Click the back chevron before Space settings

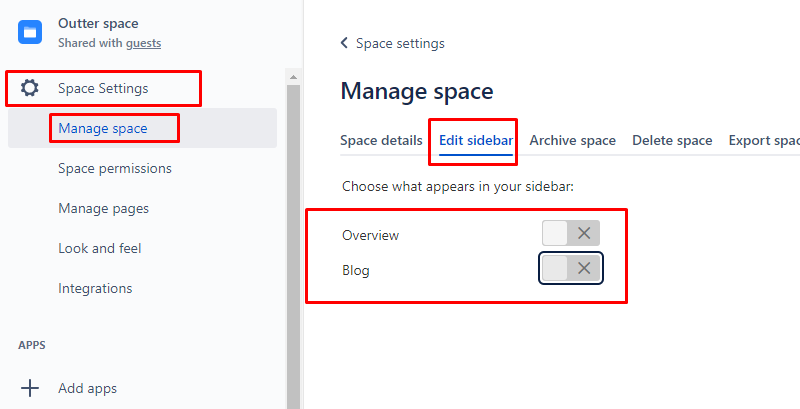point(344,43)
